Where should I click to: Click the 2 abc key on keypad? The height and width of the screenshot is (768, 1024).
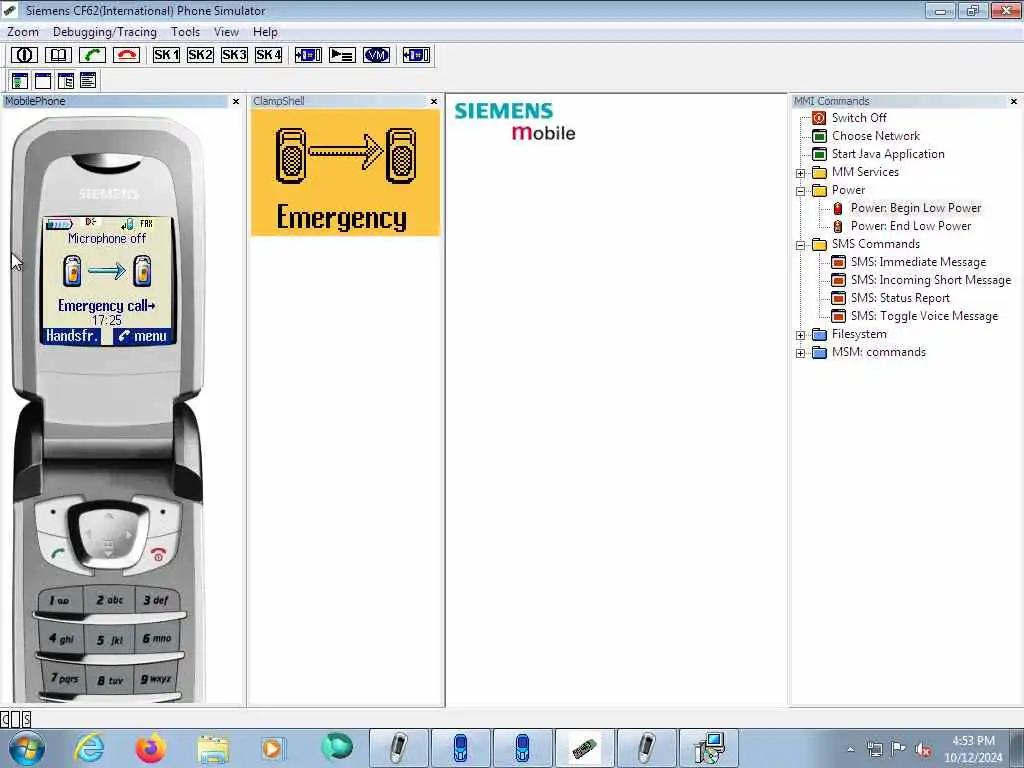(x=109, y=600)
